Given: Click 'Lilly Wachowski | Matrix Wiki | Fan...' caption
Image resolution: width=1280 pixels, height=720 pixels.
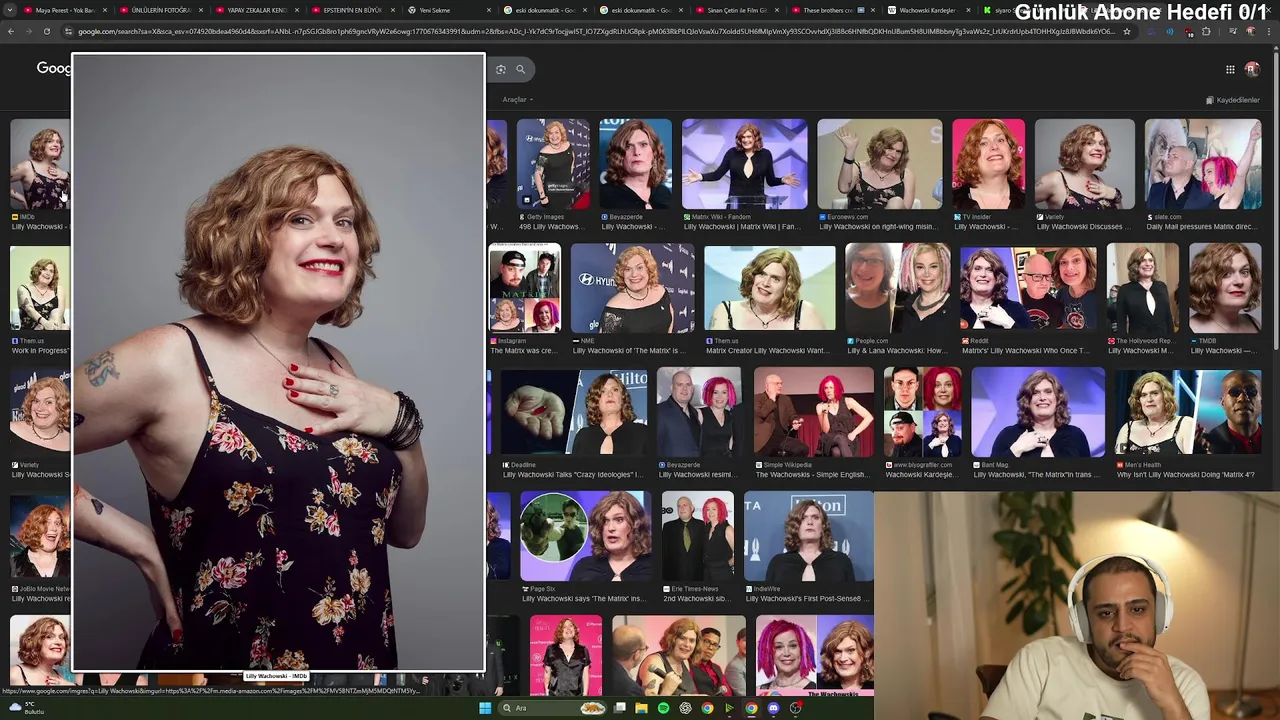Looking at the screenshot, I should click(x=742, y=227).
